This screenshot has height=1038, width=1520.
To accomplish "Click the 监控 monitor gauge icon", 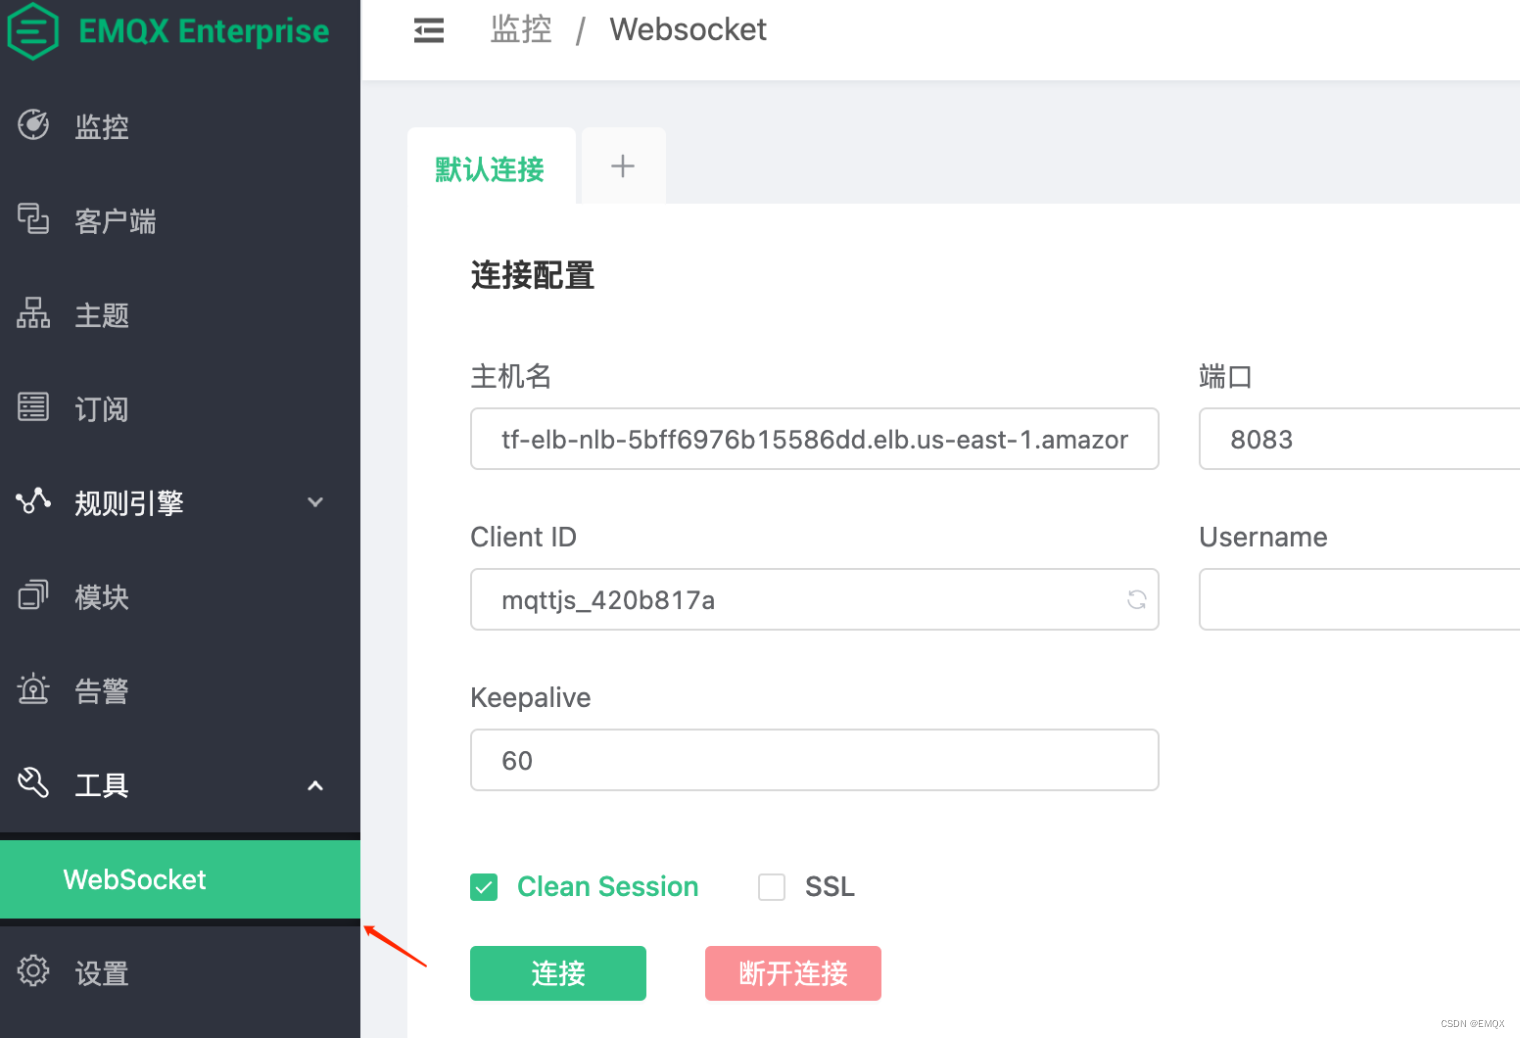I will 33,125.
